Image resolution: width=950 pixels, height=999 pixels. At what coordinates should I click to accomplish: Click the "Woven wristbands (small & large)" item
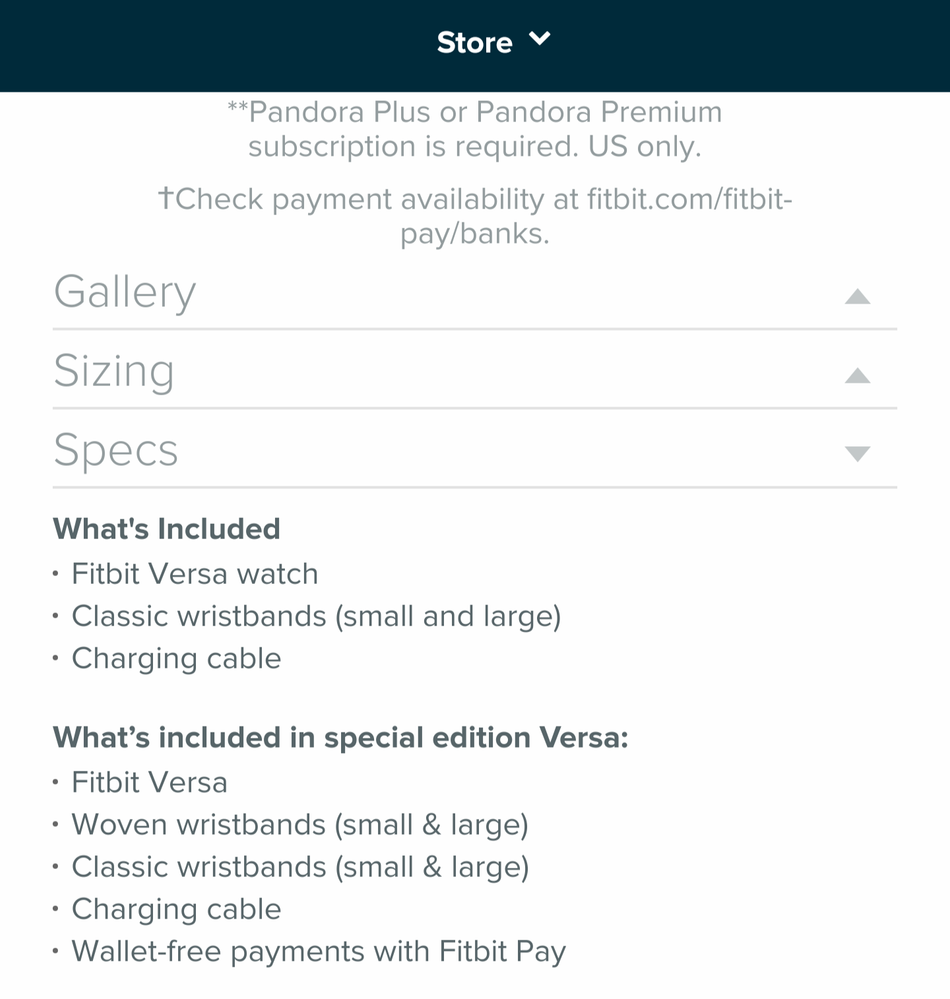[x=300, y=824]
